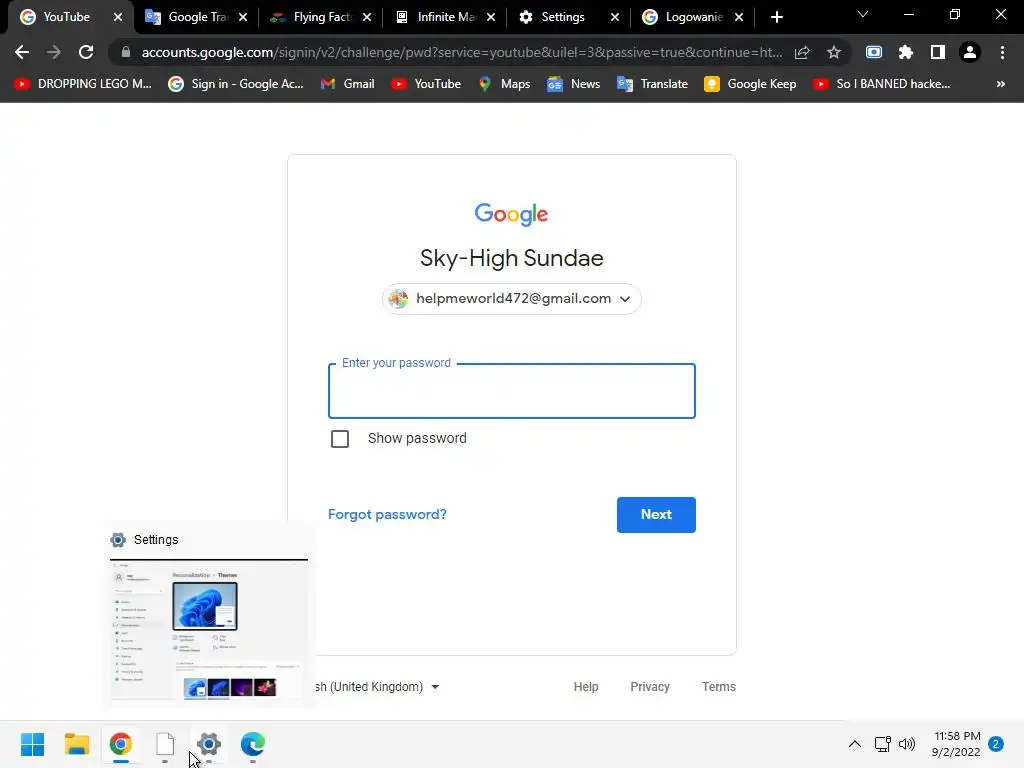Open the volume speaker tray icon

(906, 744)
